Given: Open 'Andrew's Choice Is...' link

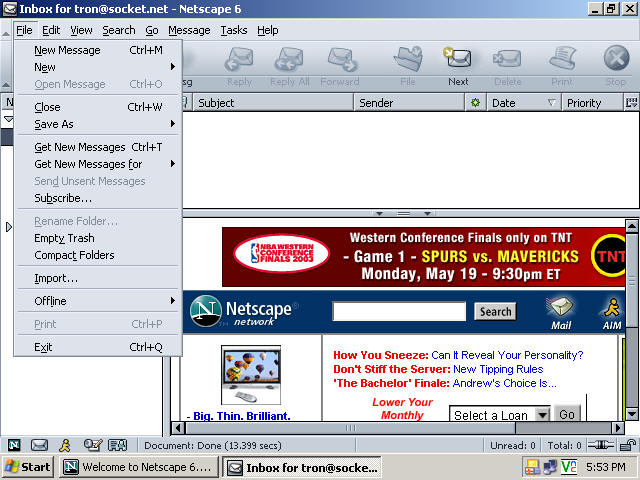Looking at the screenshot, I should tap(504, 383).
